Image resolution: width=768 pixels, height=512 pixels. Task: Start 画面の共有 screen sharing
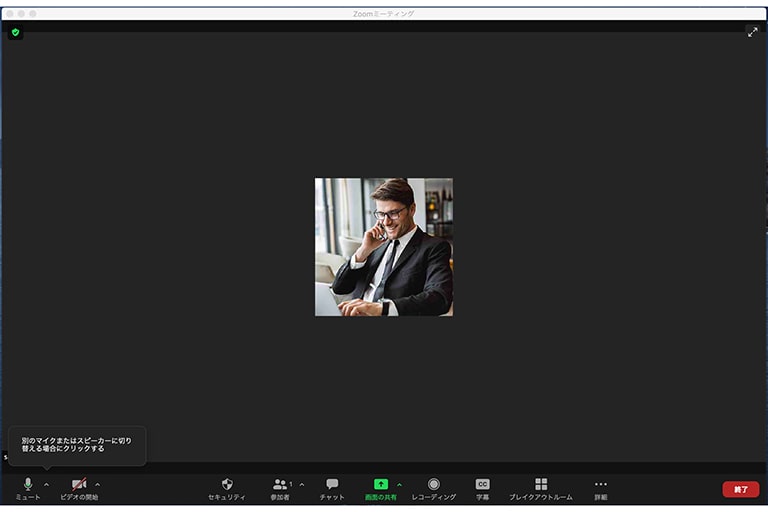coord(381,489)
